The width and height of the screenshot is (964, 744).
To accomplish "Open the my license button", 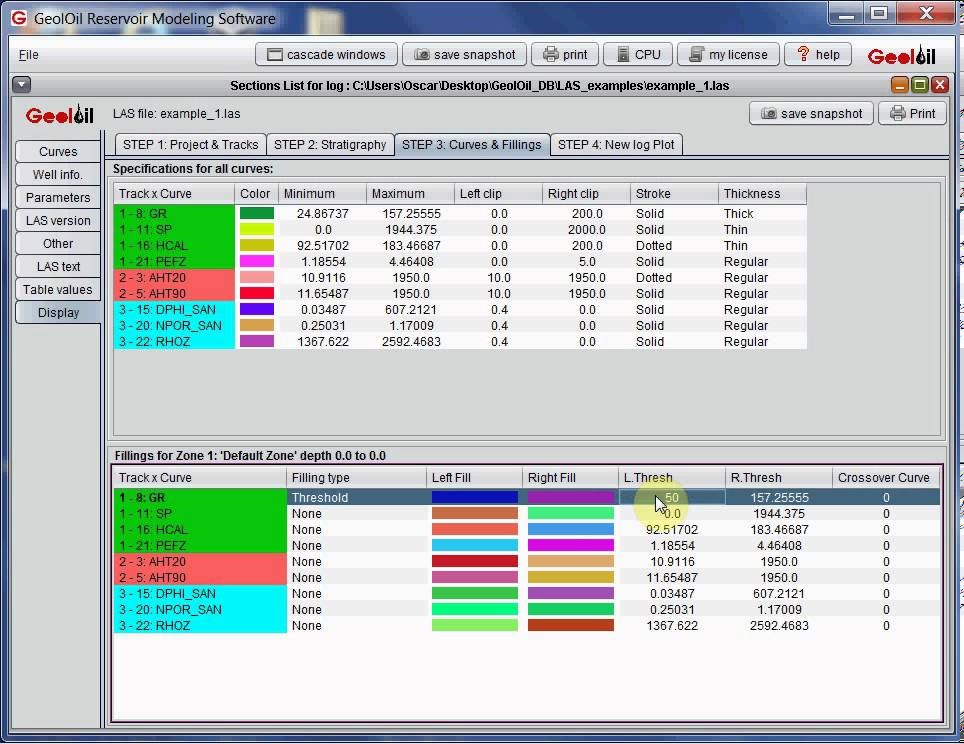I will (728, 55).
